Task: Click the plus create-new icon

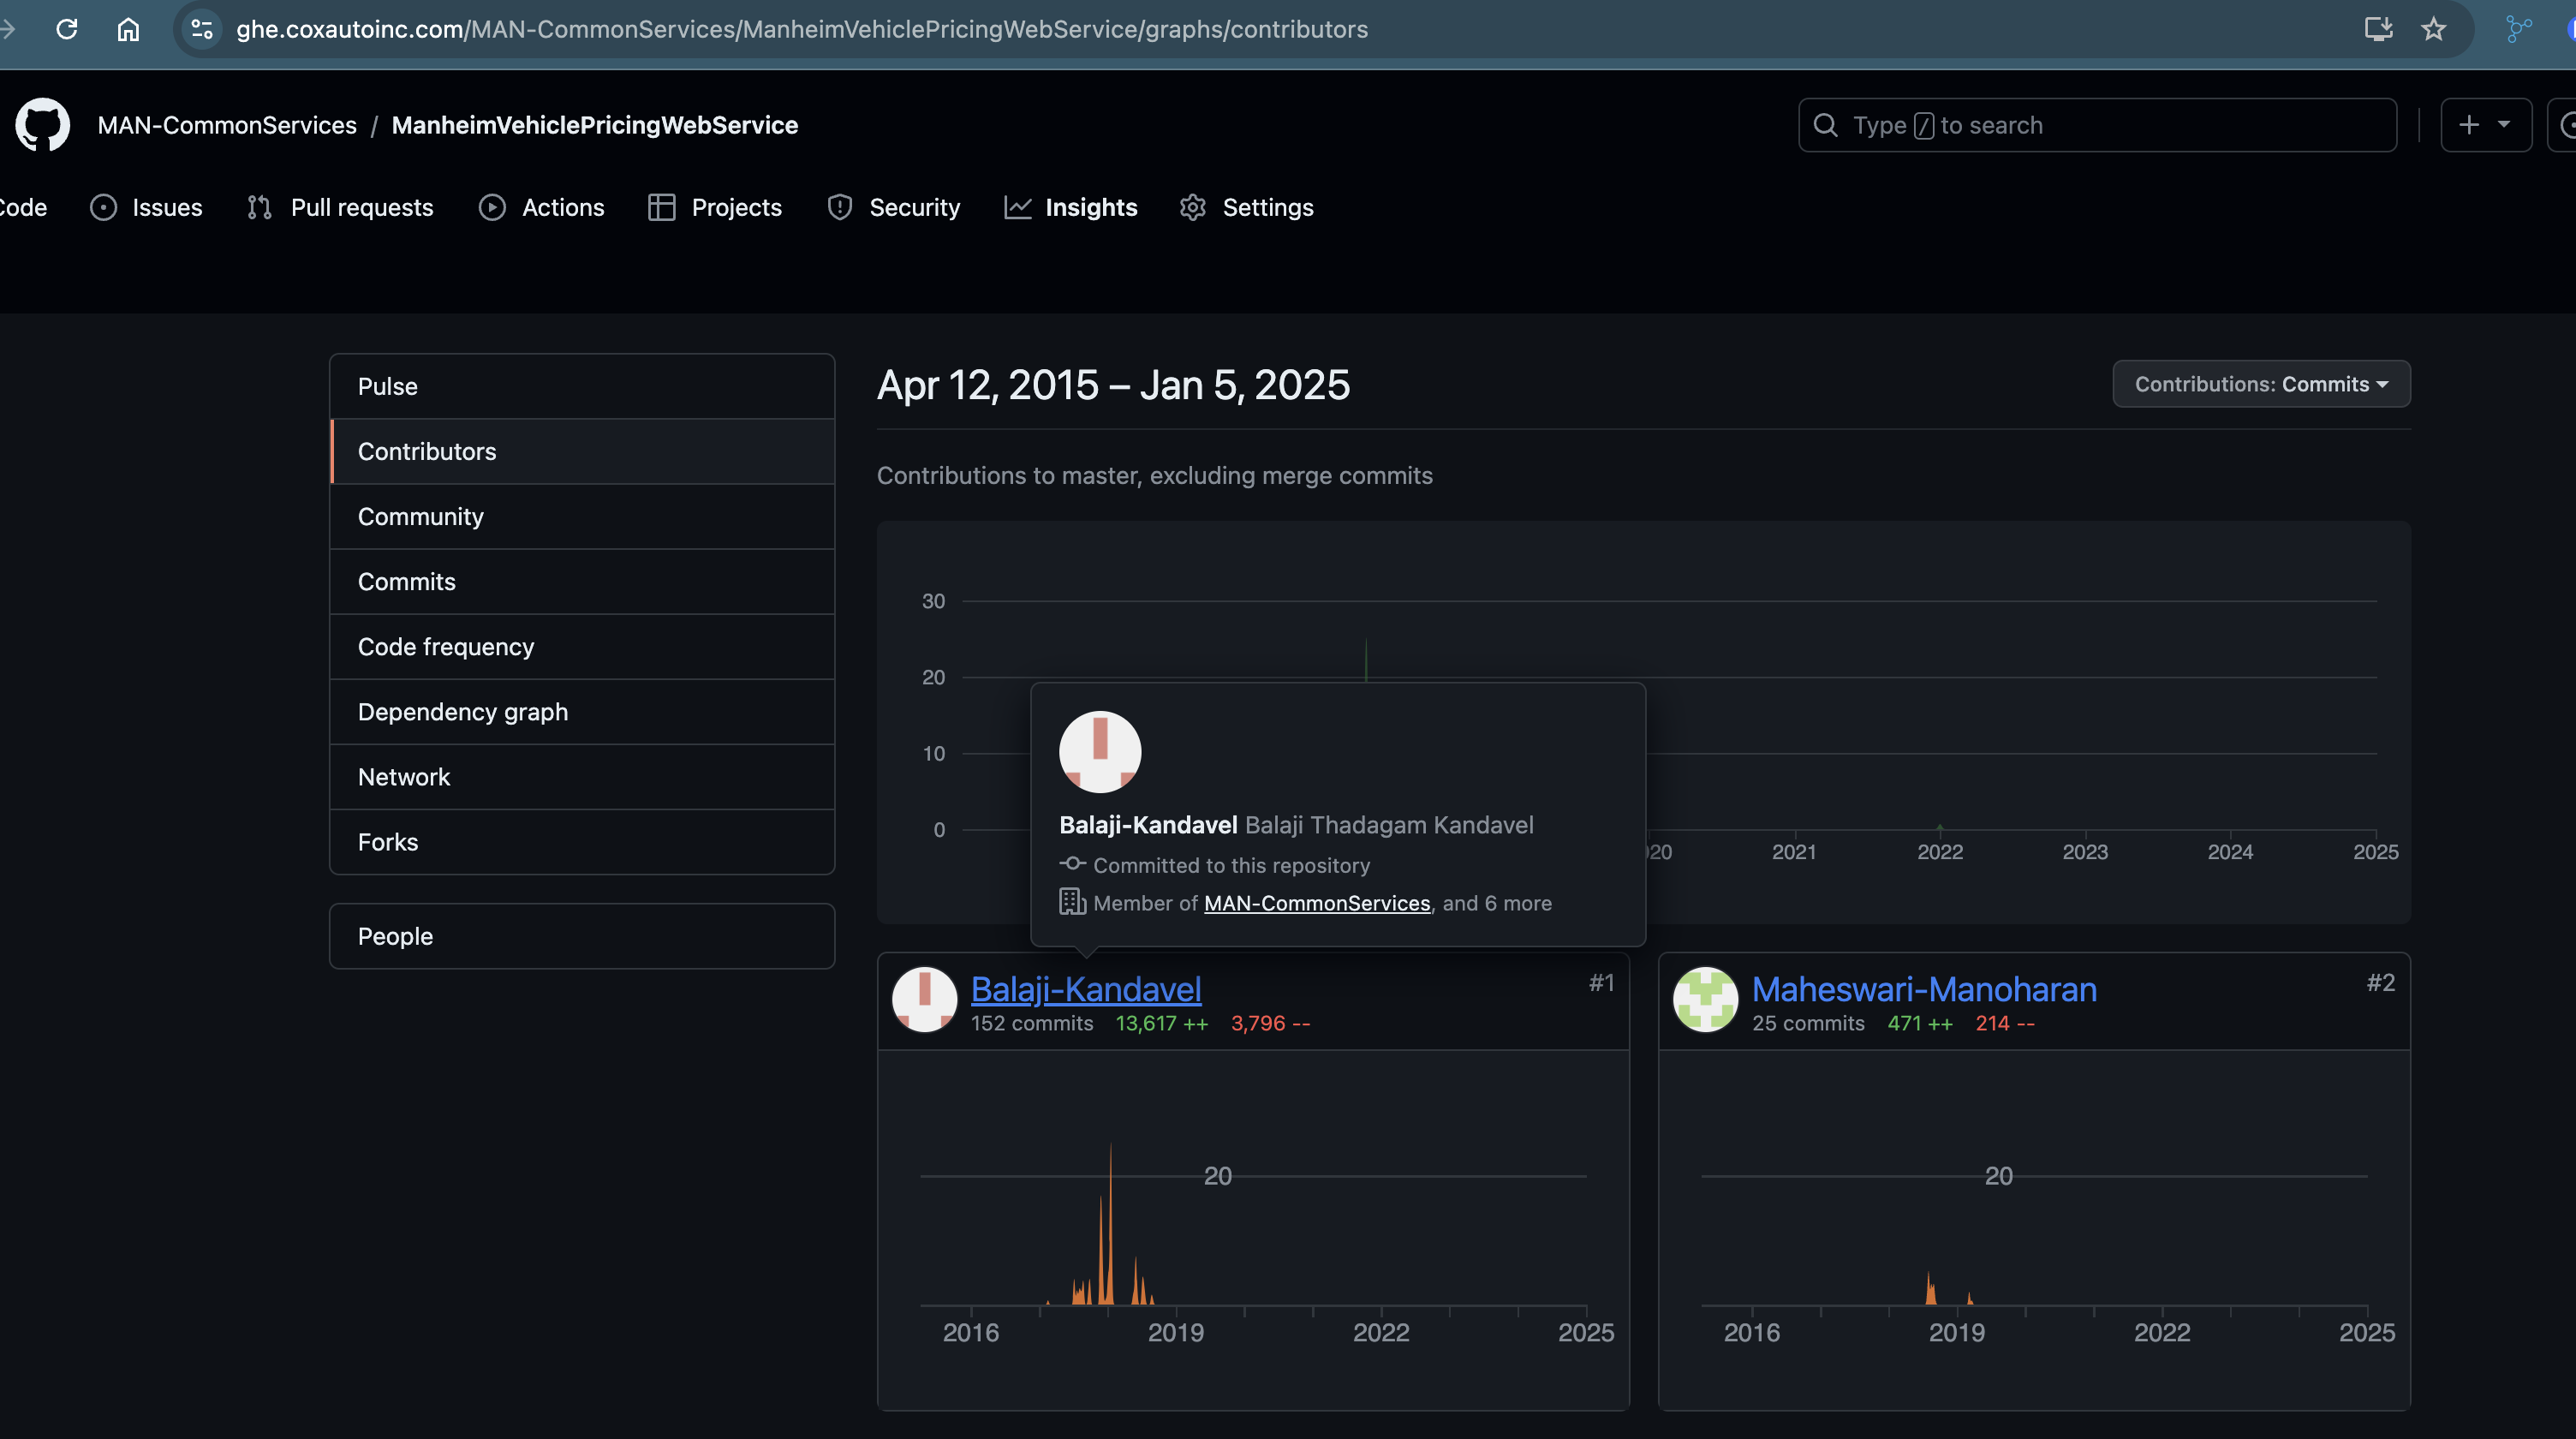Action: 2469,125
